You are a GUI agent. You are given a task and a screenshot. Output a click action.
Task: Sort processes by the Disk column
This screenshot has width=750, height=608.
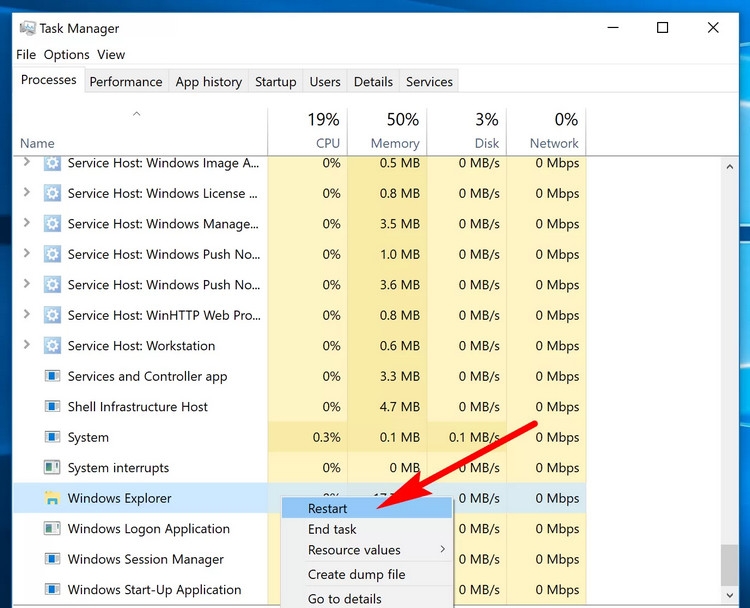[x=466, y=132]
